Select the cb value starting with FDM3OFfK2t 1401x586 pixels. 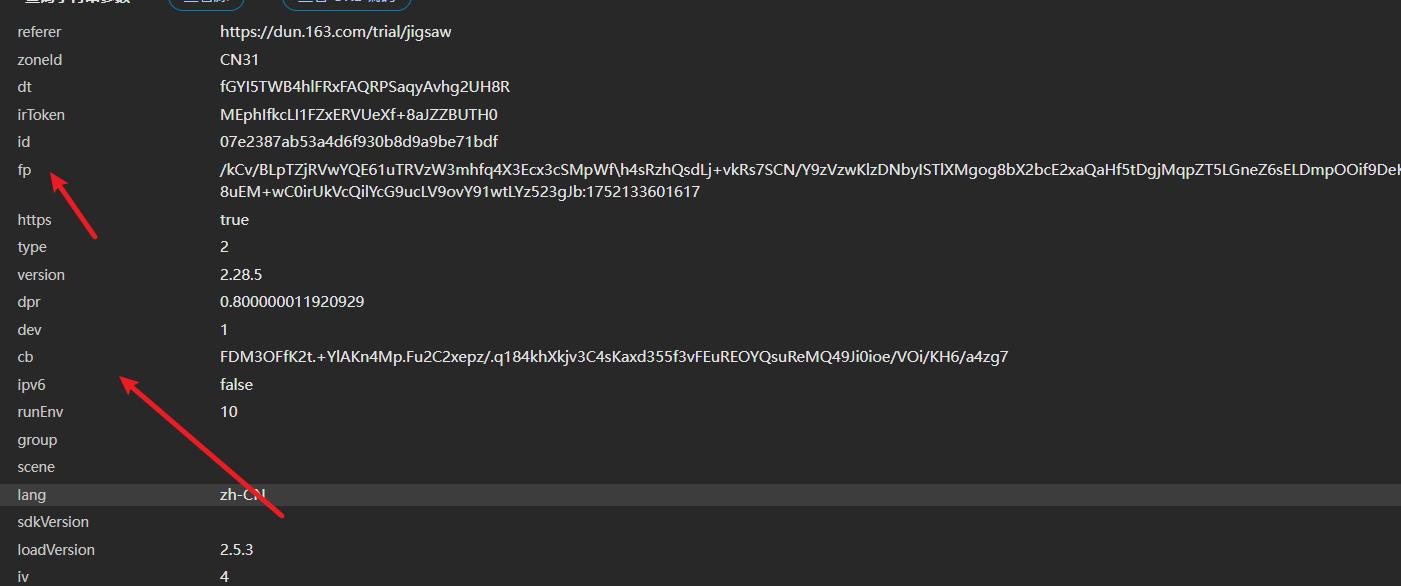[613, 357]
